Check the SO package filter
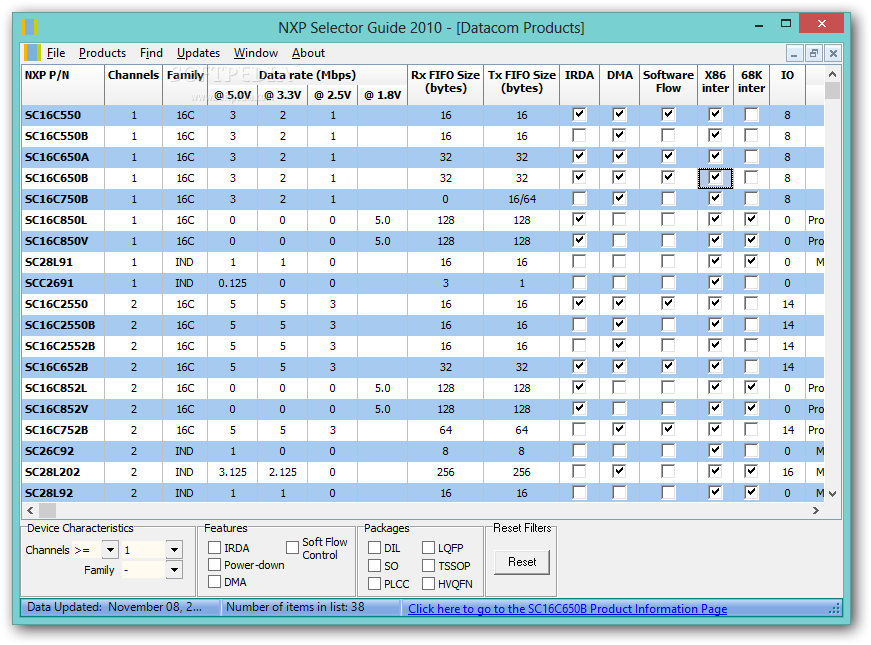This screenshot has width=871, height=645. 374,566
